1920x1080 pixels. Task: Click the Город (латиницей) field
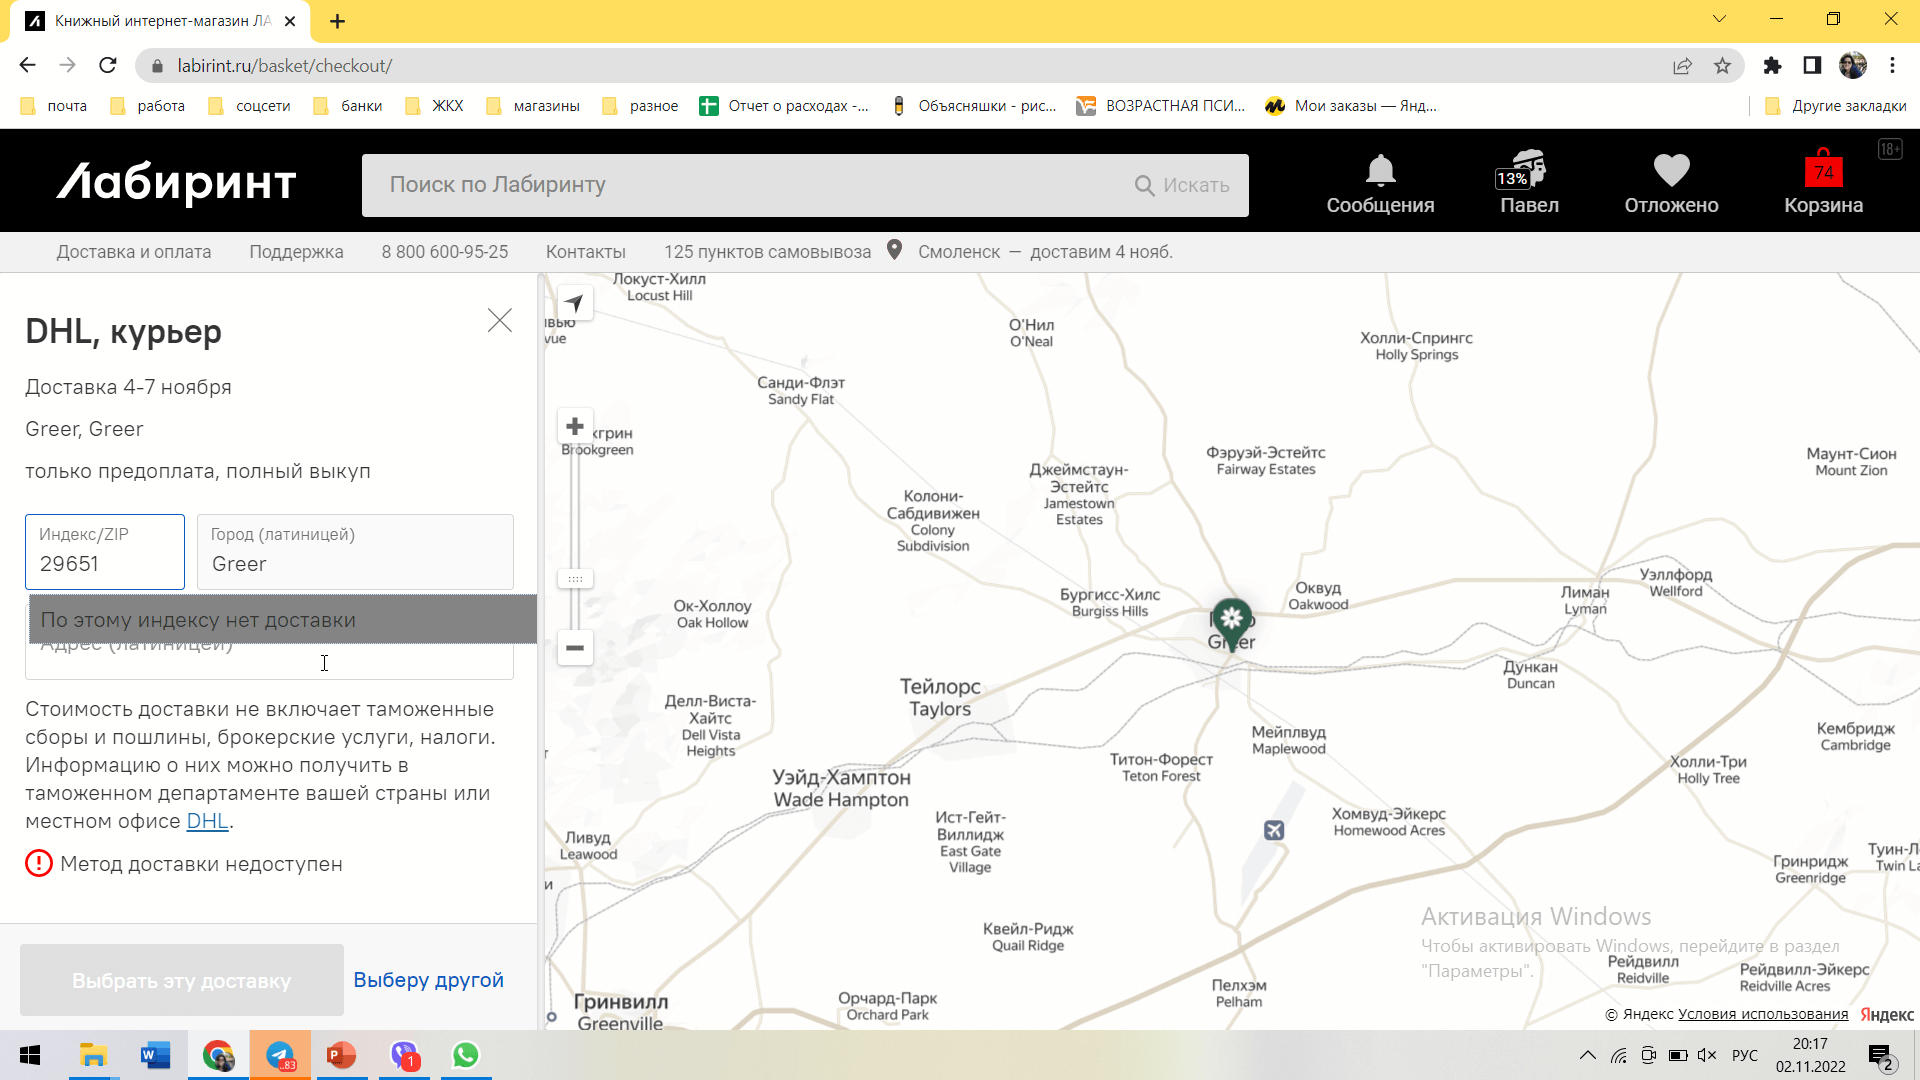(x=355, y=552)
